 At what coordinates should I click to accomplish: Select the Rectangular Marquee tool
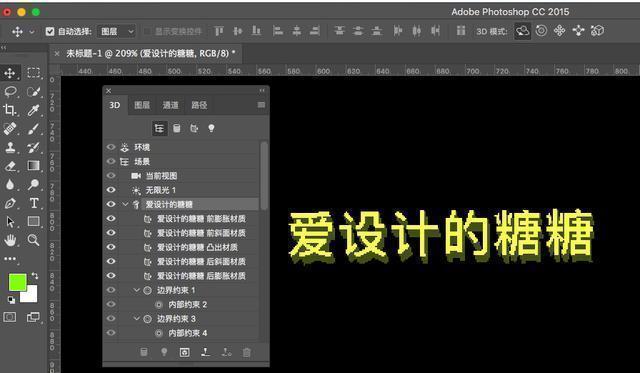coord(33,73)
